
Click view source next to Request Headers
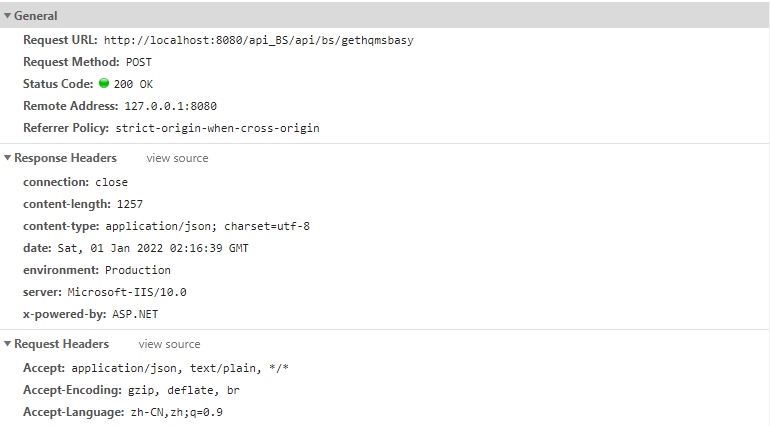(169, 344)
